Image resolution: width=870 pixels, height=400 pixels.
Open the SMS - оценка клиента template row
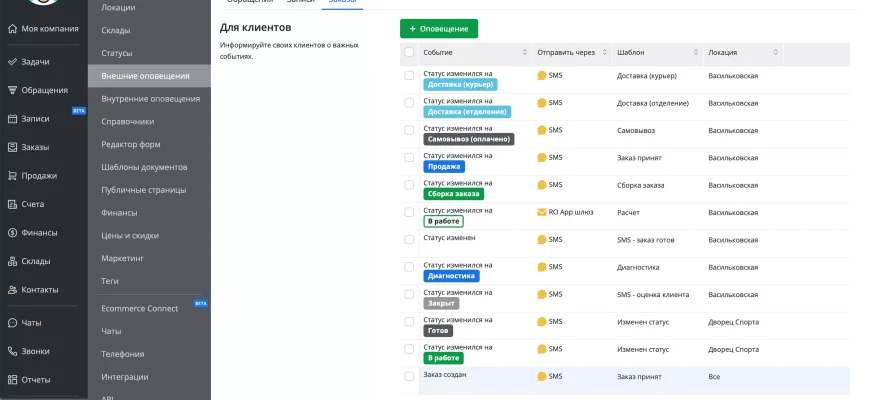(652, 294)
